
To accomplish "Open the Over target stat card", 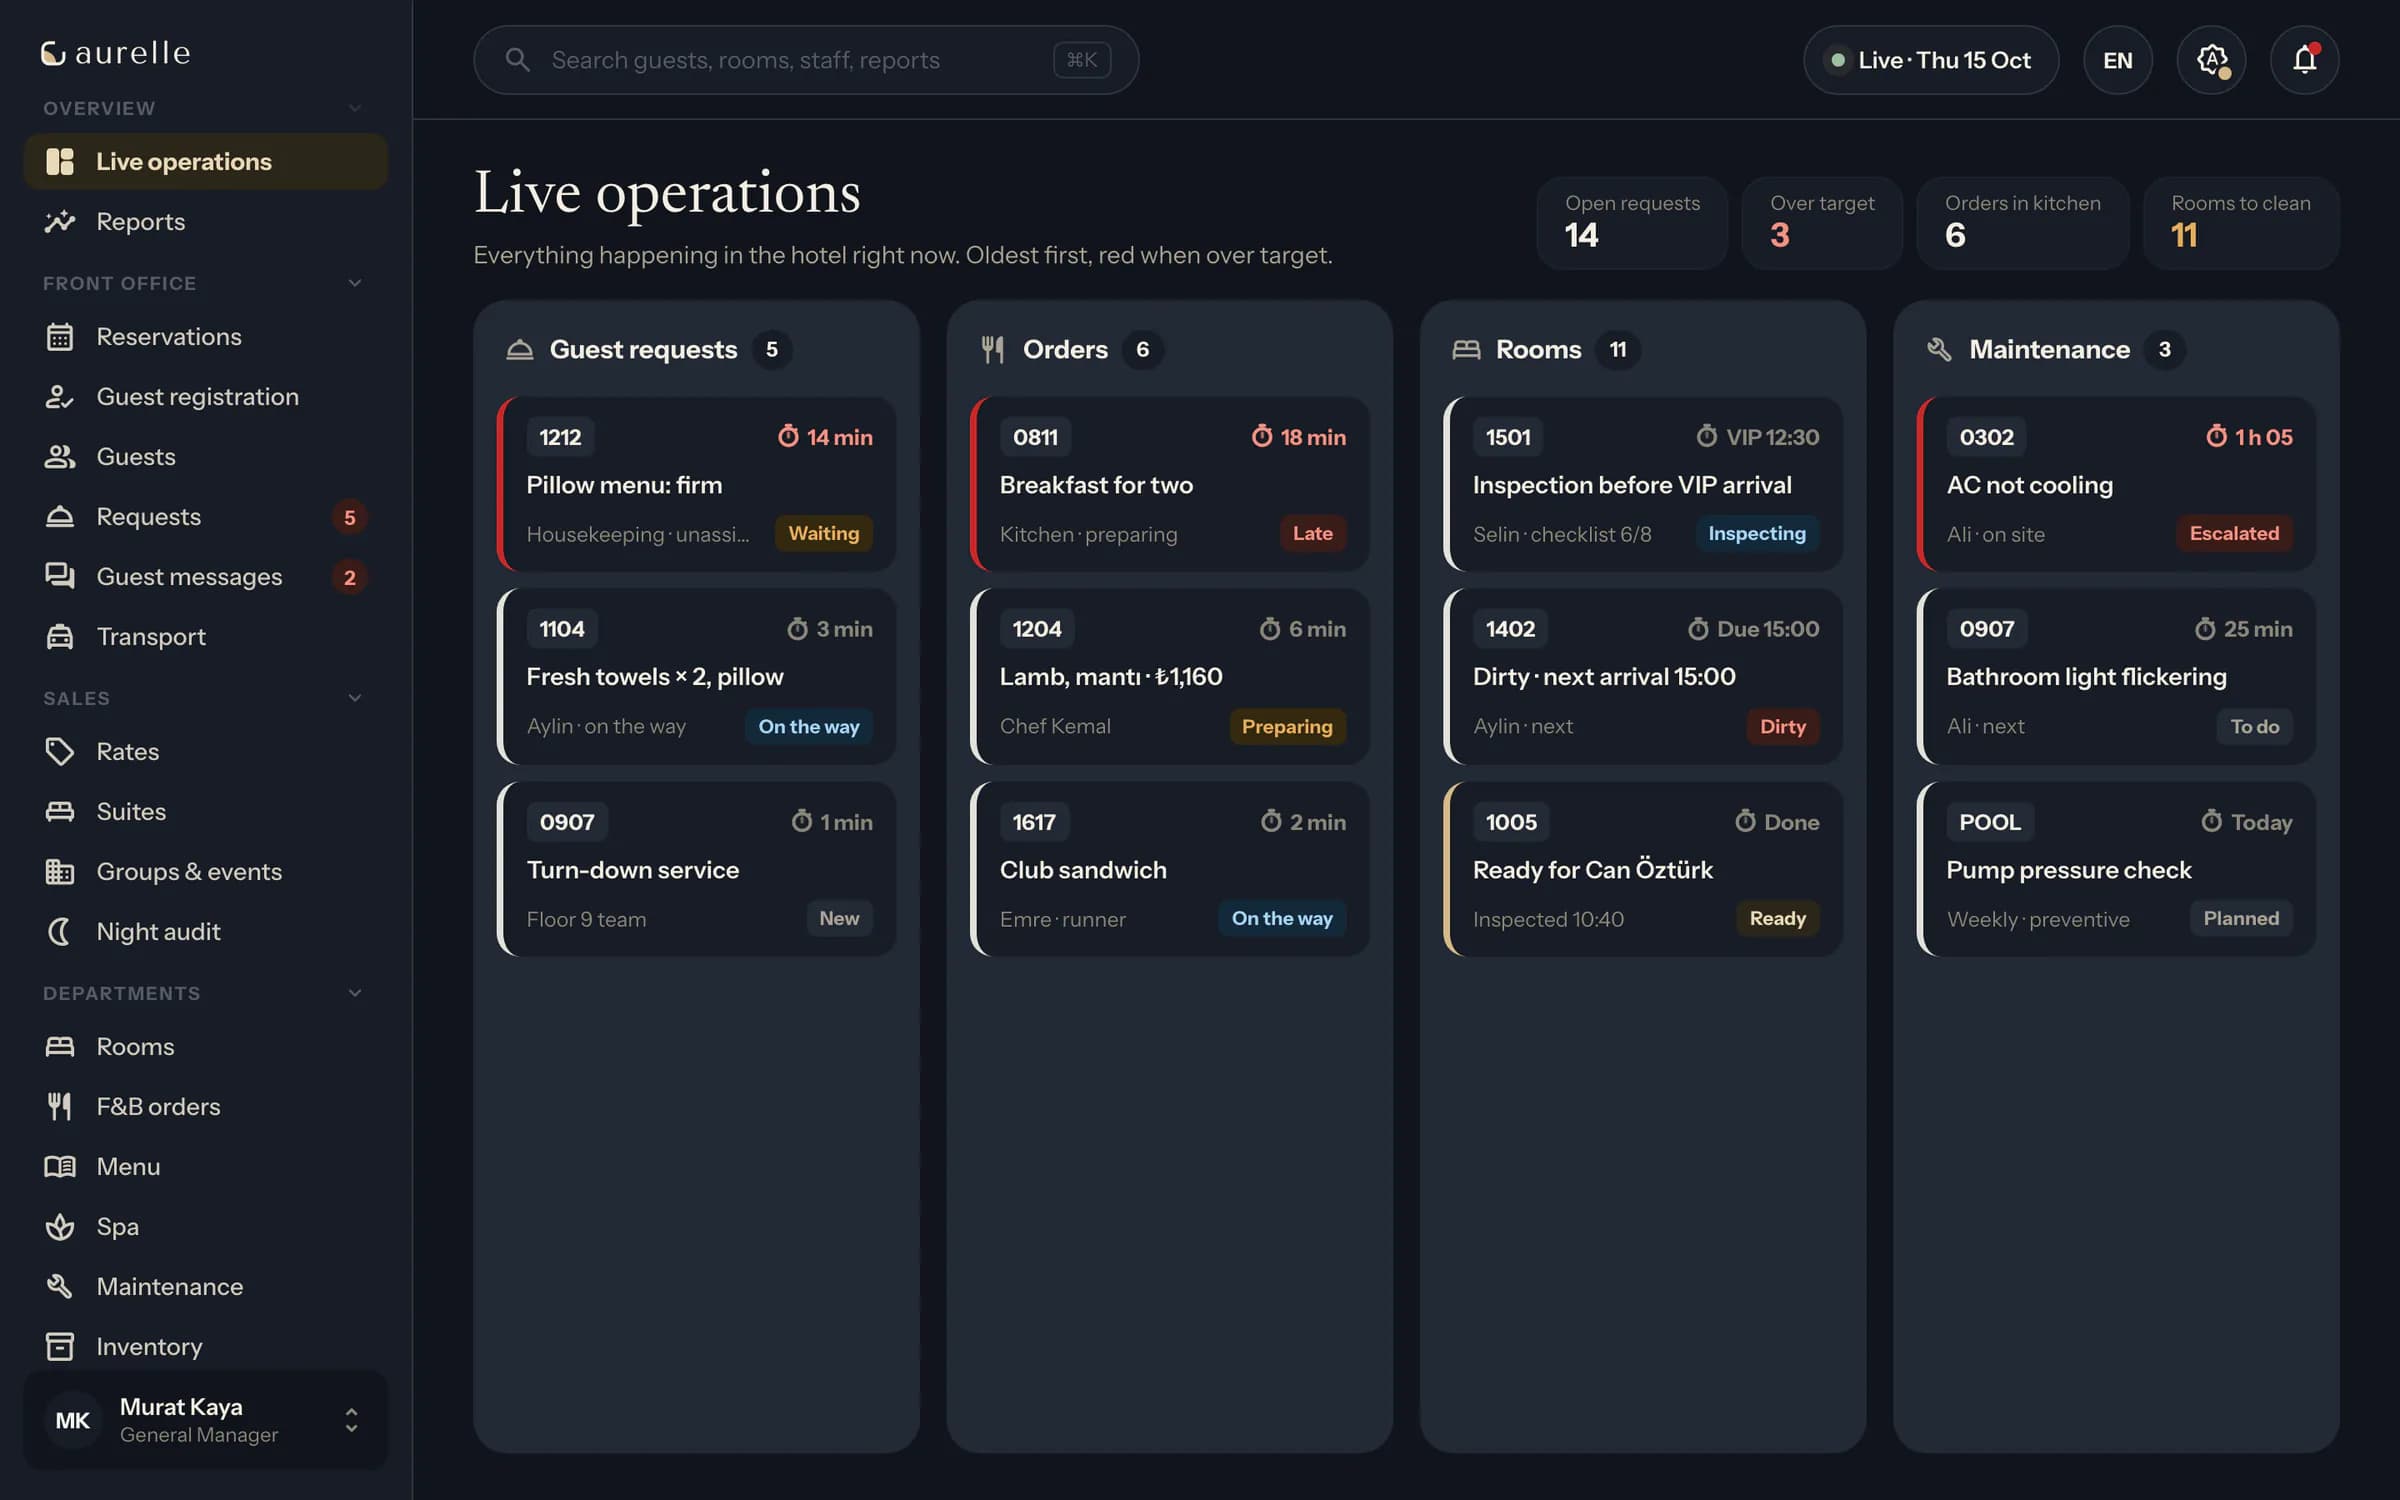I will pyautogui.click(x=1821, y=223).
